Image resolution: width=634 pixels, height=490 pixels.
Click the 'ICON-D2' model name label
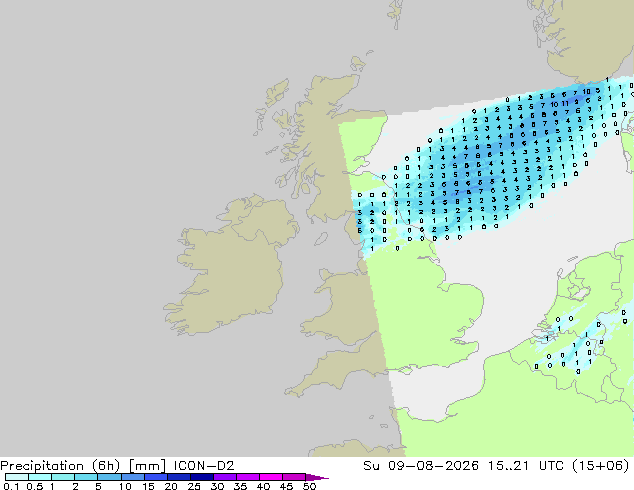pos(204,466)
